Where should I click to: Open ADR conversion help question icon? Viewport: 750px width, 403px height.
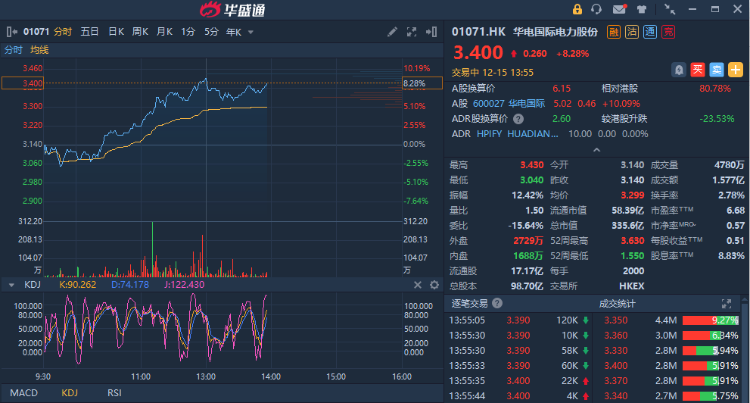pyautogui.click(x=518, y=119)
